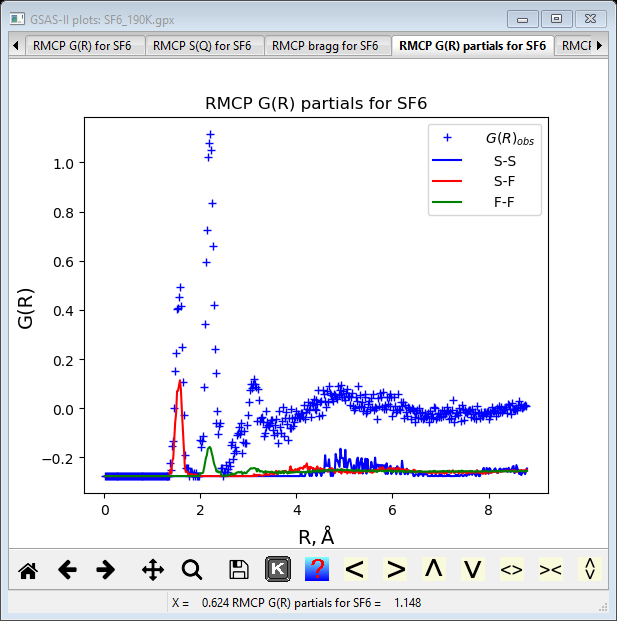This screenshot has width=617, height=621.
Task: Shift plot left with < button
Action: (356, 569)
